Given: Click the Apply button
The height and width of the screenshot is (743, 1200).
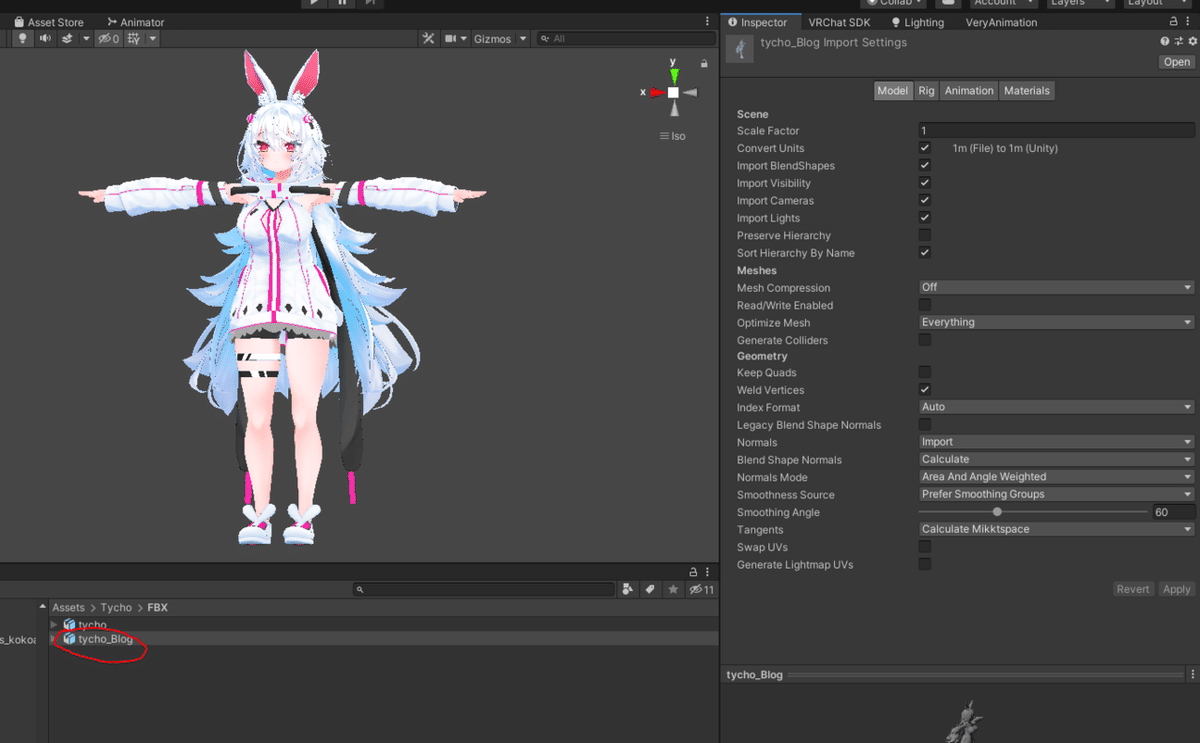Looking at the screenshot, I should 1176,590.
